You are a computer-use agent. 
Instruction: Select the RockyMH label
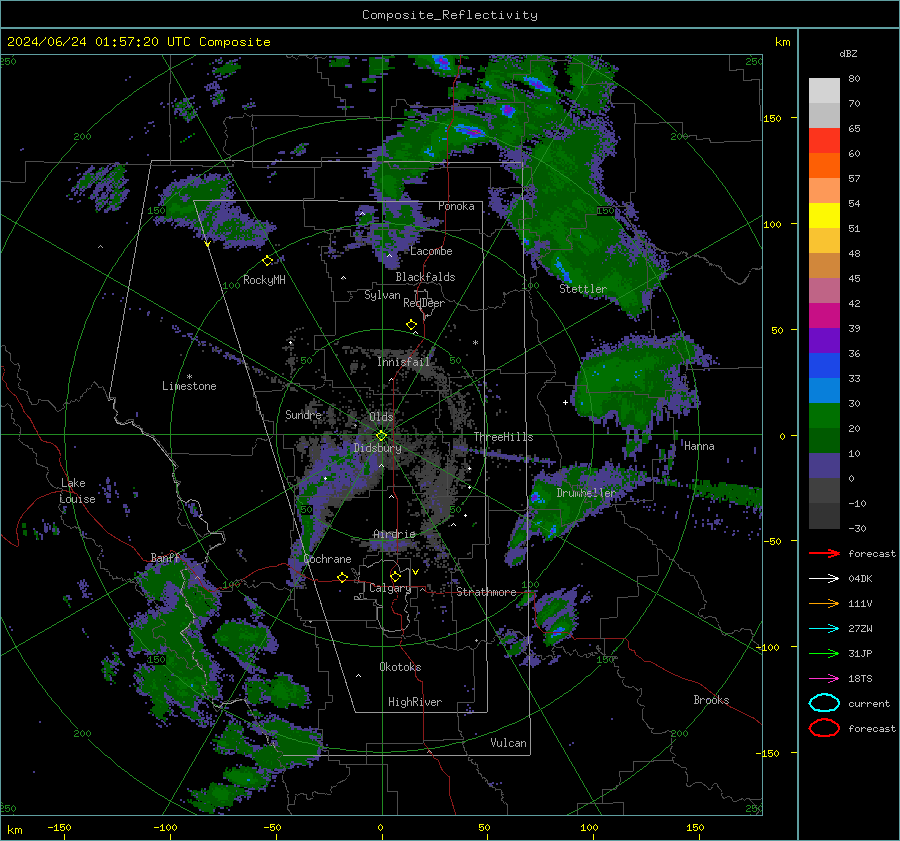pos(264,280)
